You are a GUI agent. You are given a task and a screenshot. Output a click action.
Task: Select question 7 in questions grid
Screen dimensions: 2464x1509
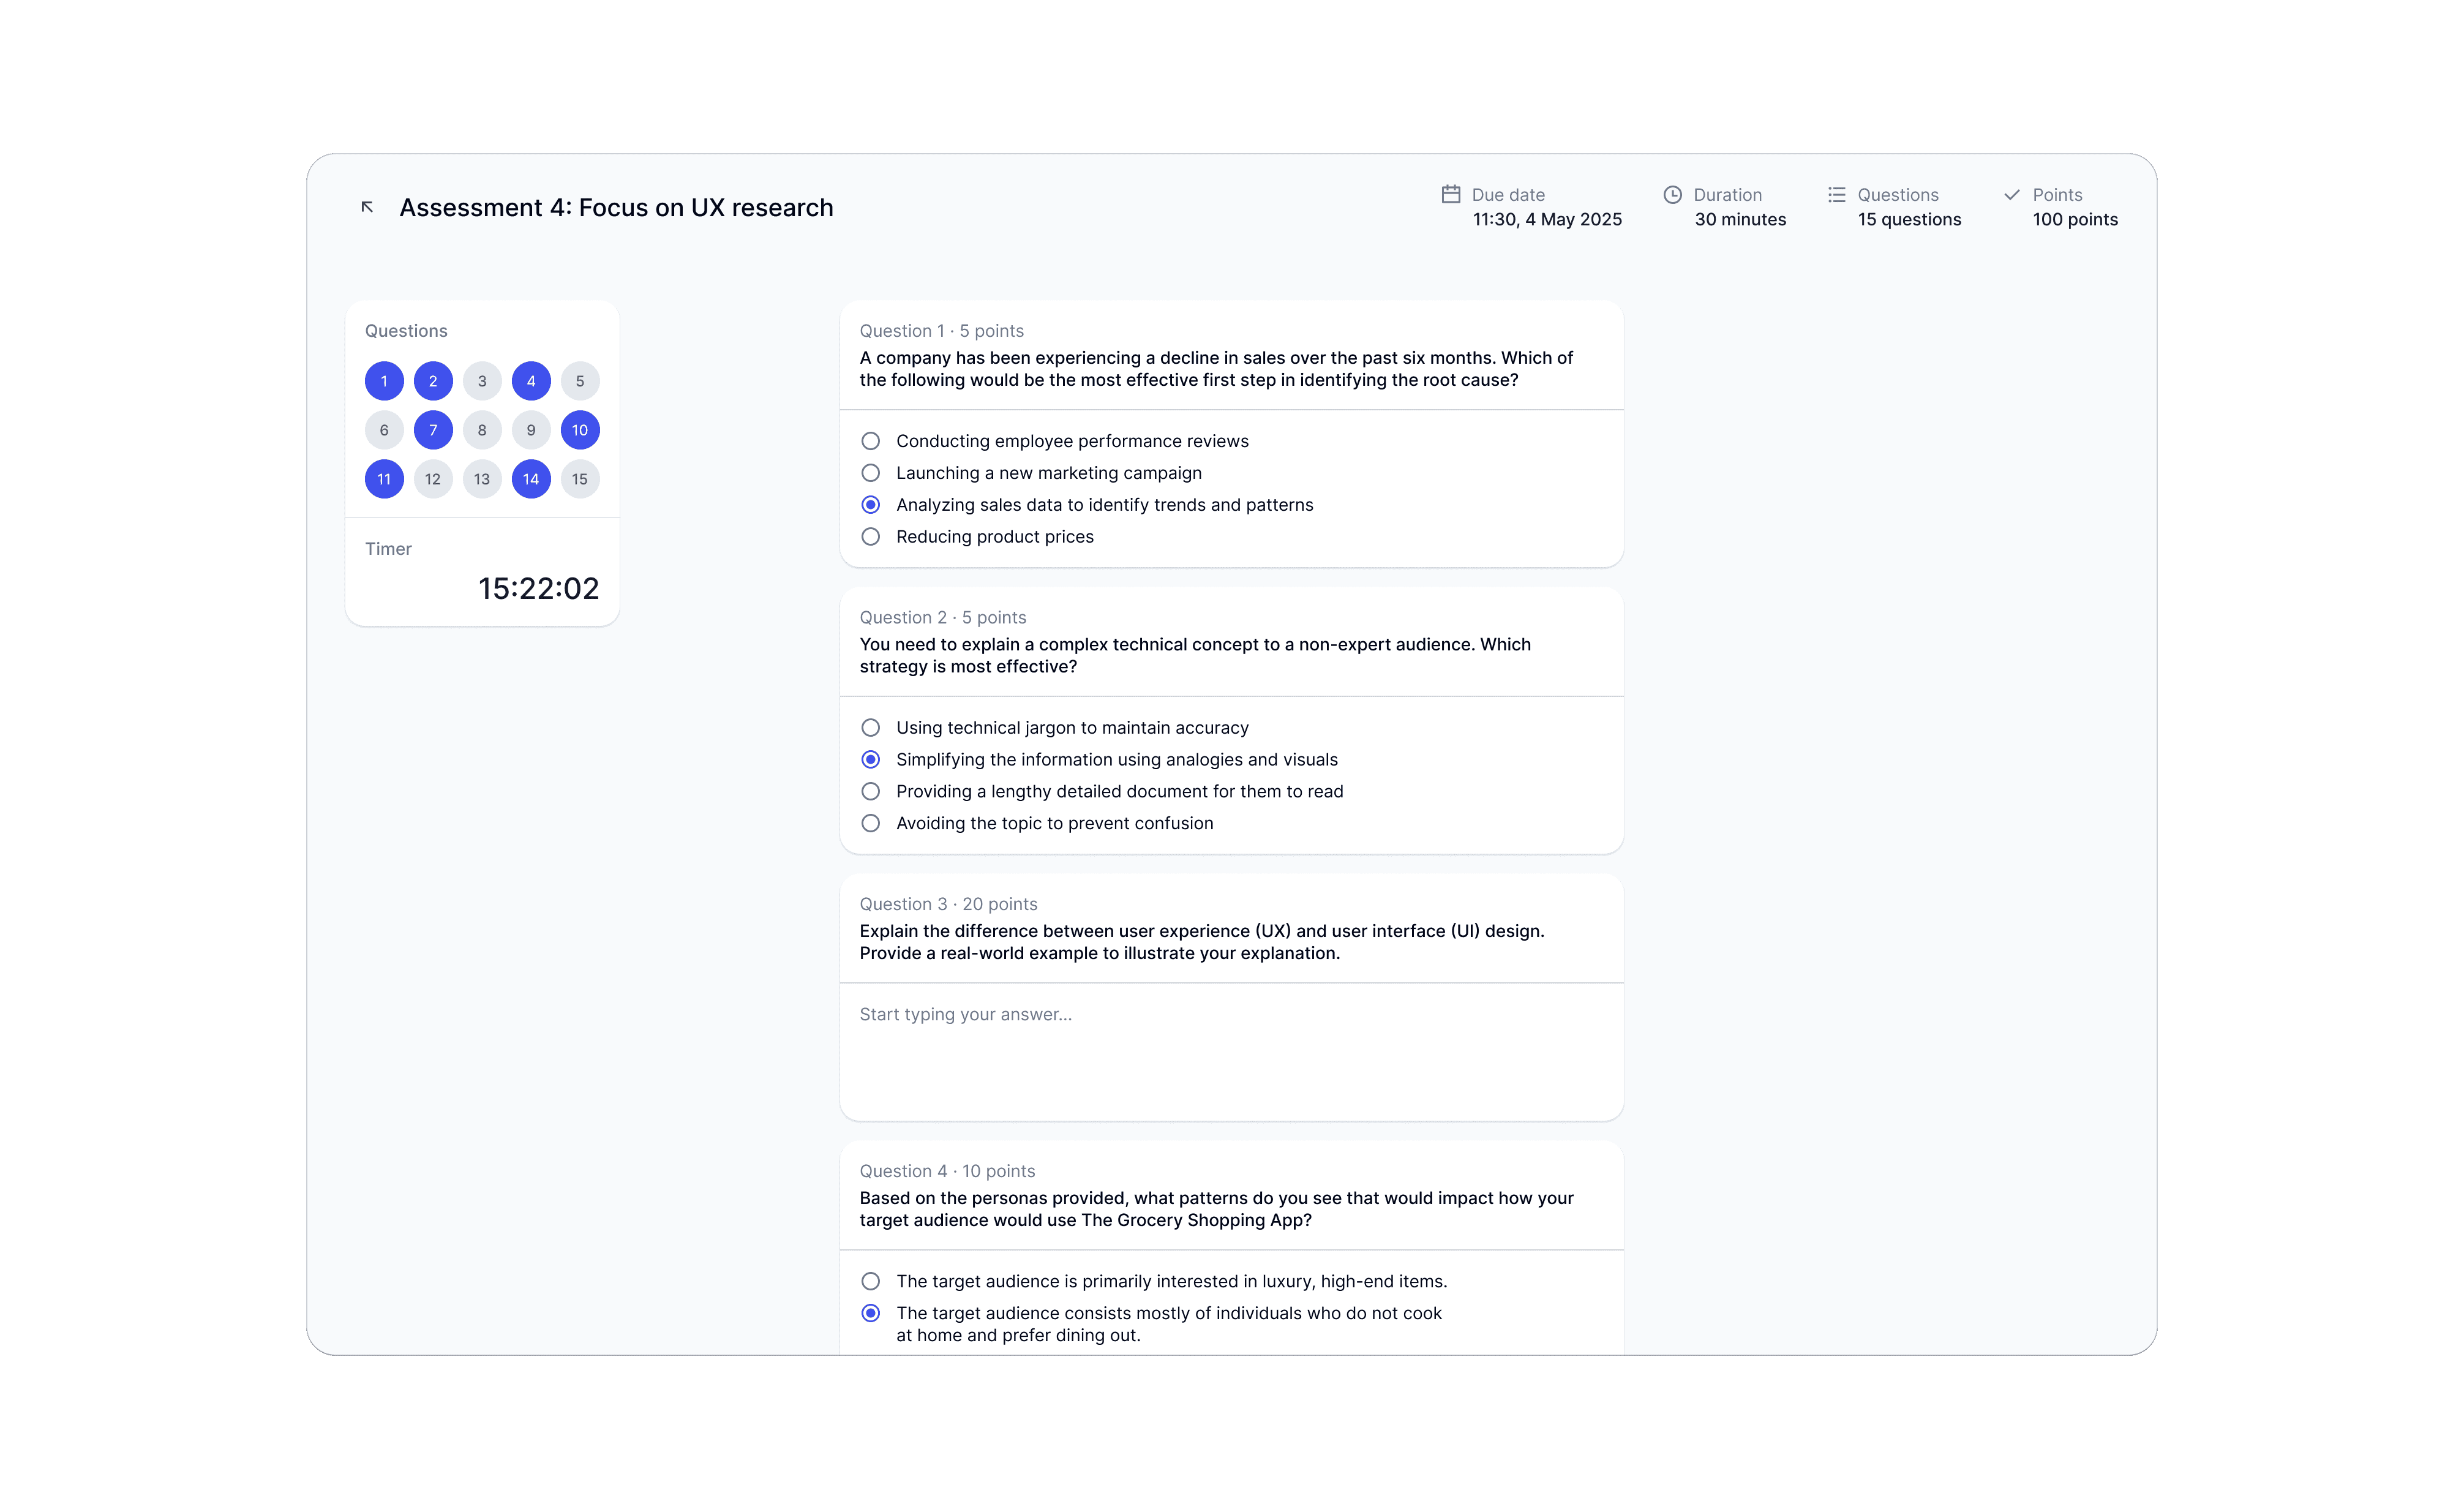tap(433, 430)
